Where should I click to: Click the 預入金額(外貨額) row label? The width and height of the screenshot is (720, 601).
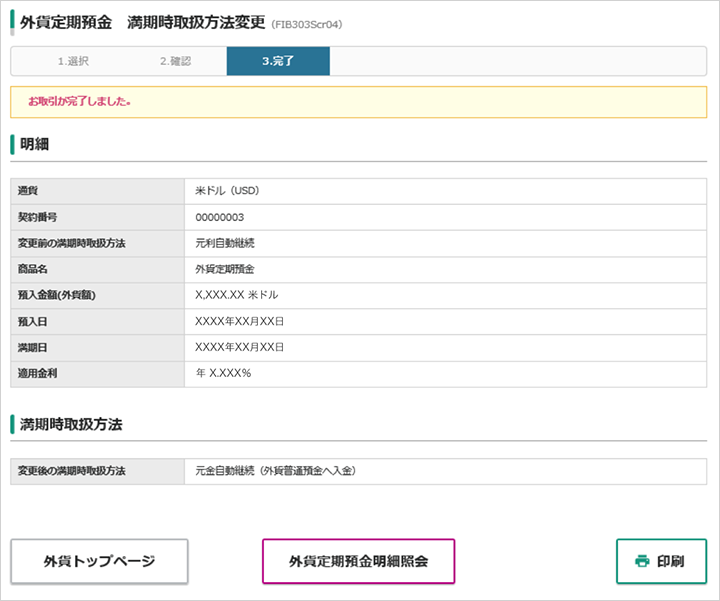coord(56,295)
